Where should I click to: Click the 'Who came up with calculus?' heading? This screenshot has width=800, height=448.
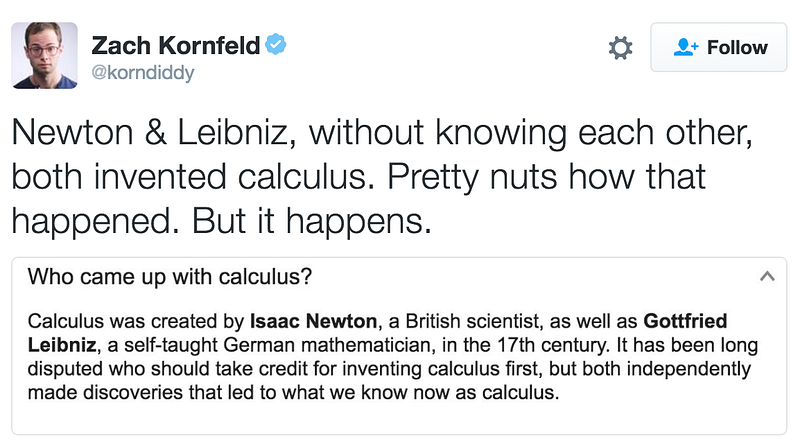tap(169, 277)
